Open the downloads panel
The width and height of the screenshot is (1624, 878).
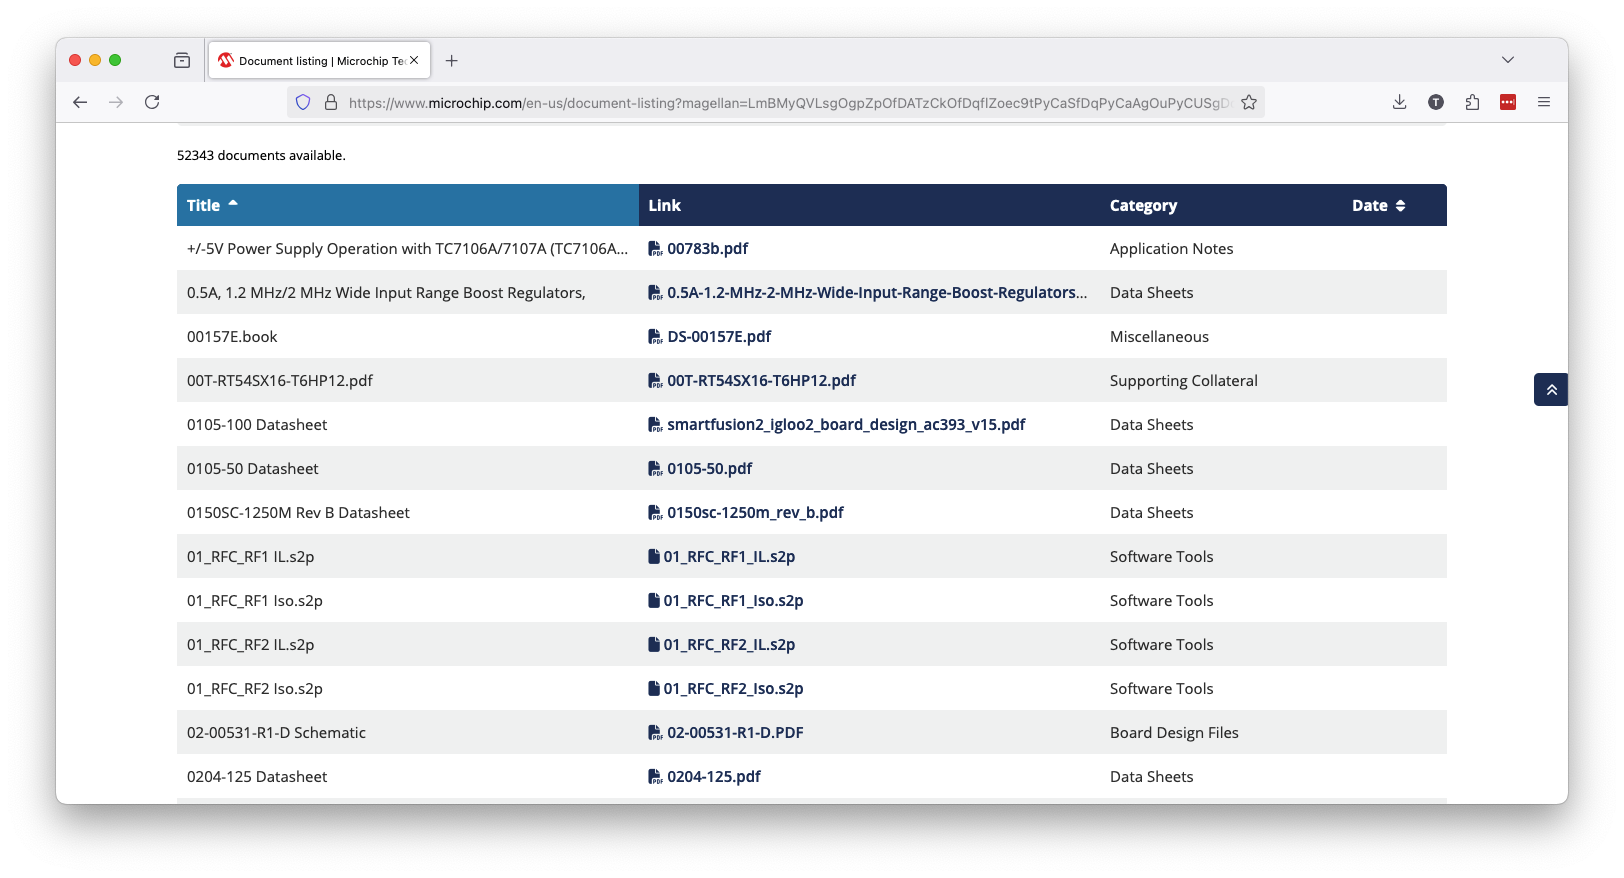[x=1400, y=102]
